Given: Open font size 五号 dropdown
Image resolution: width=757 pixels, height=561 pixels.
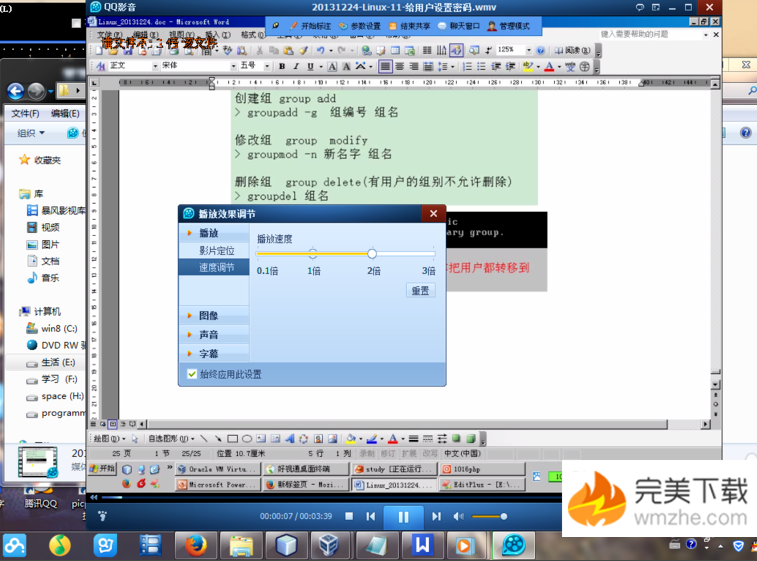Looking at the screenshot, I should point(266,66).
